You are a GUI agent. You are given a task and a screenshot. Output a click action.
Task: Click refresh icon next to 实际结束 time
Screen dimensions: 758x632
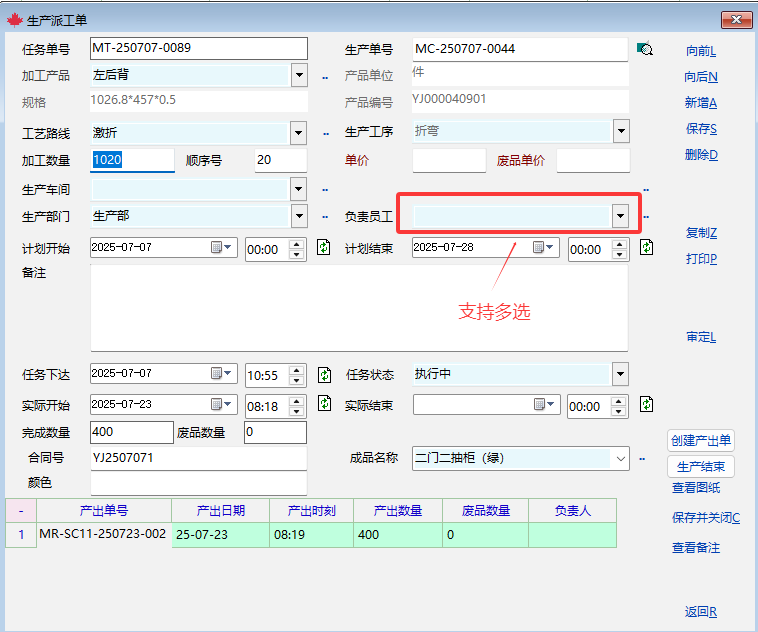pyautogui.click(x=647, y=404)
